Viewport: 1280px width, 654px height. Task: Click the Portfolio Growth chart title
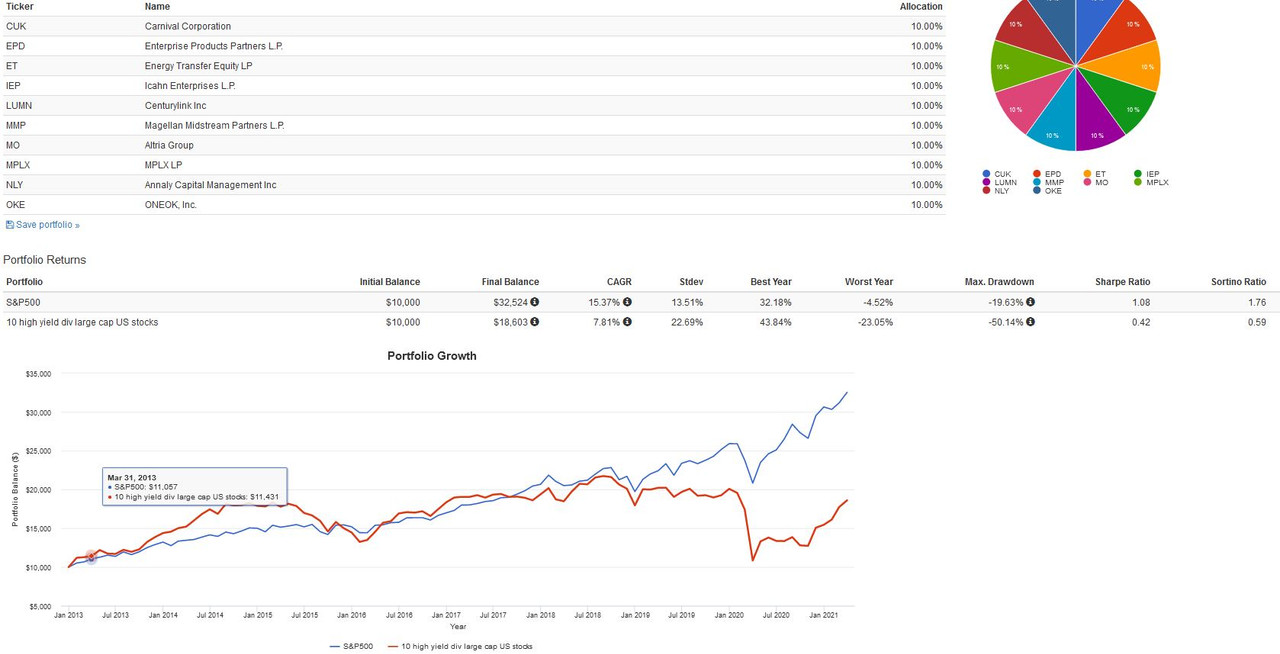(432, 356)
